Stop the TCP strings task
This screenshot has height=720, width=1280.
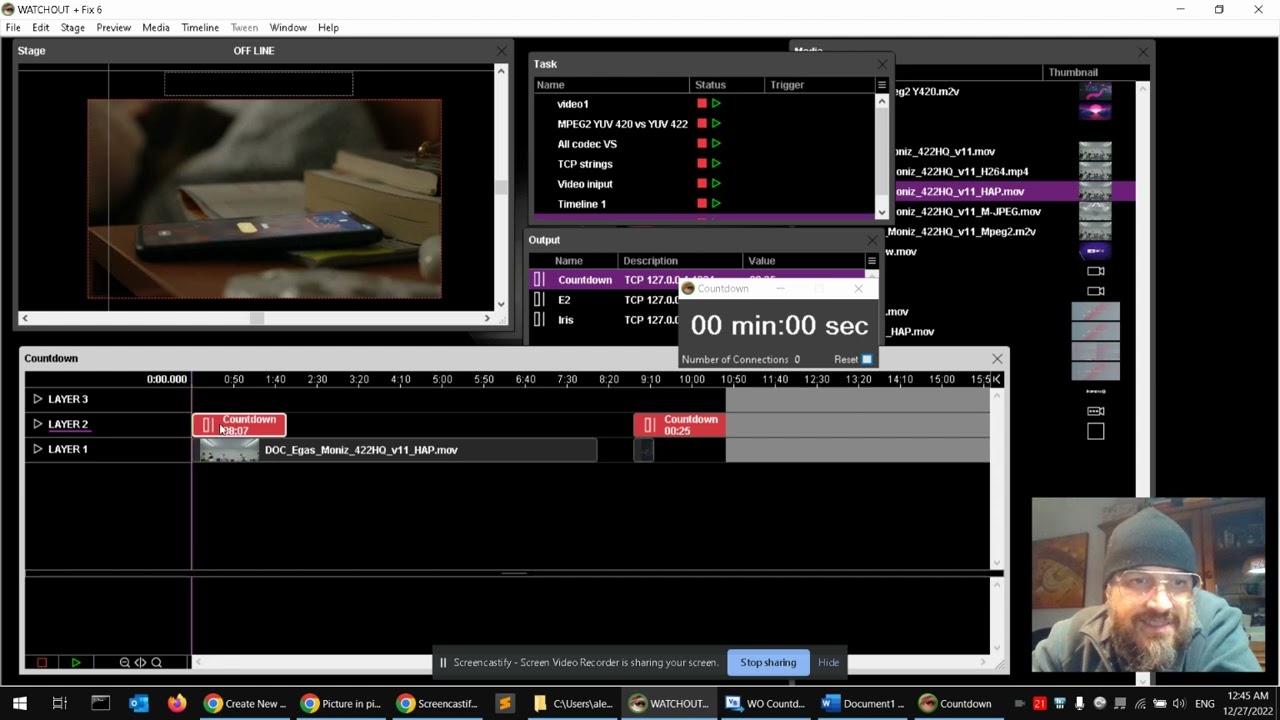[702, 164]
